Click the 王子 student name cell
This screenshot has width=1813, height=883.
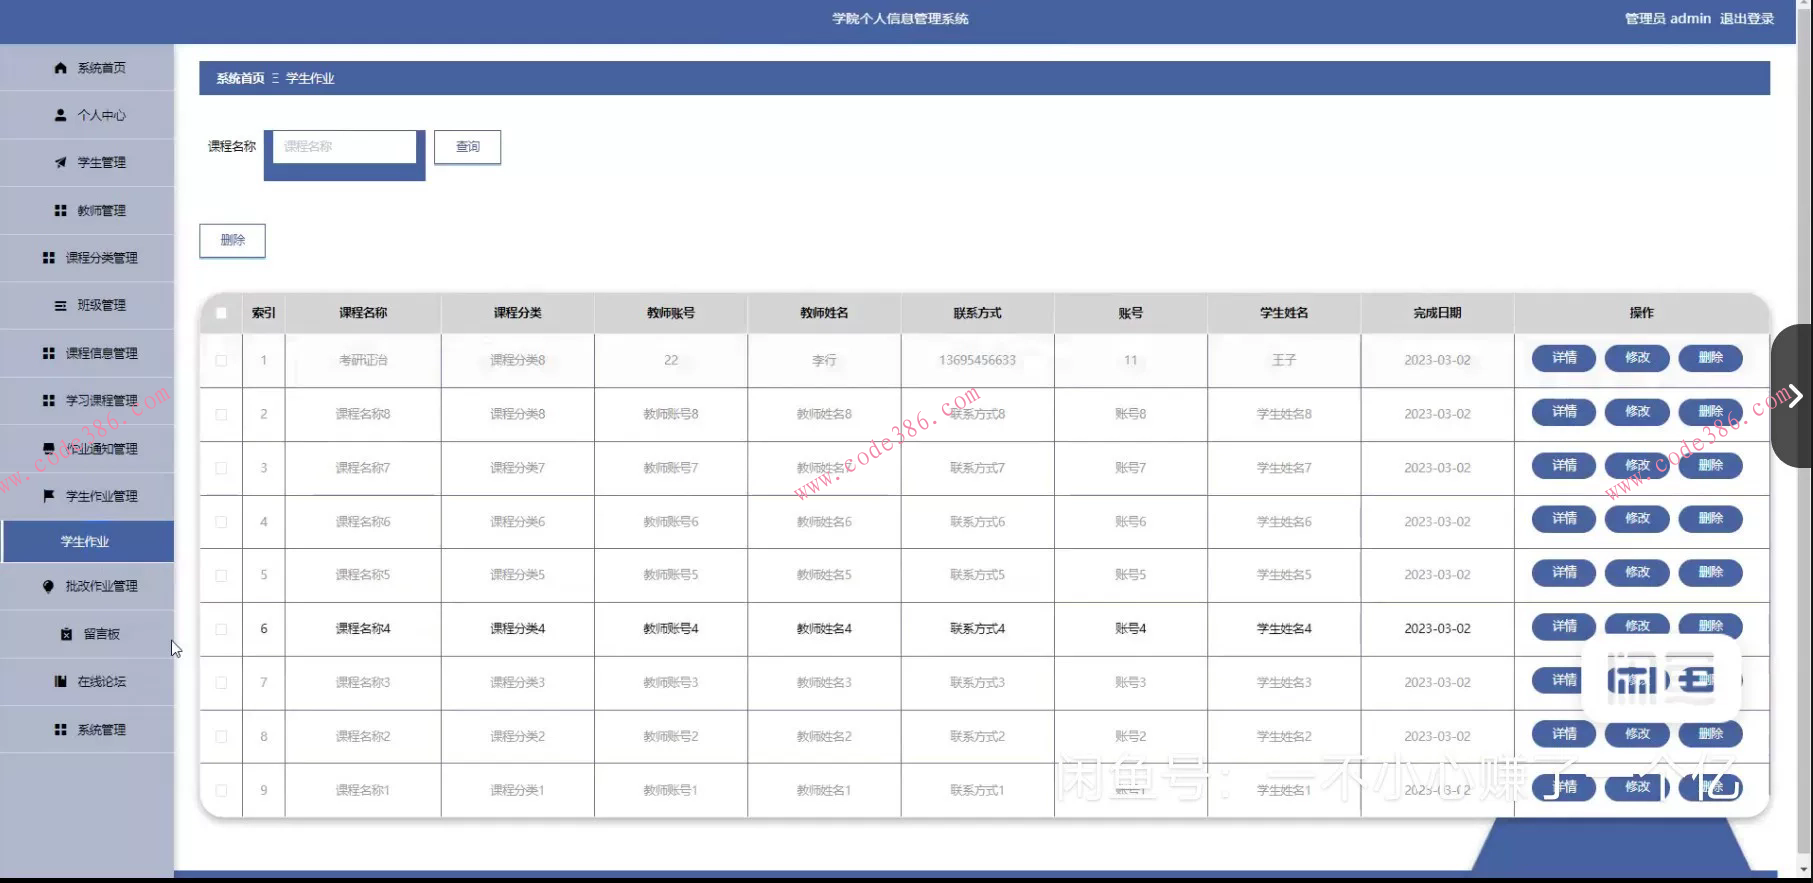tap(1284, 360)
